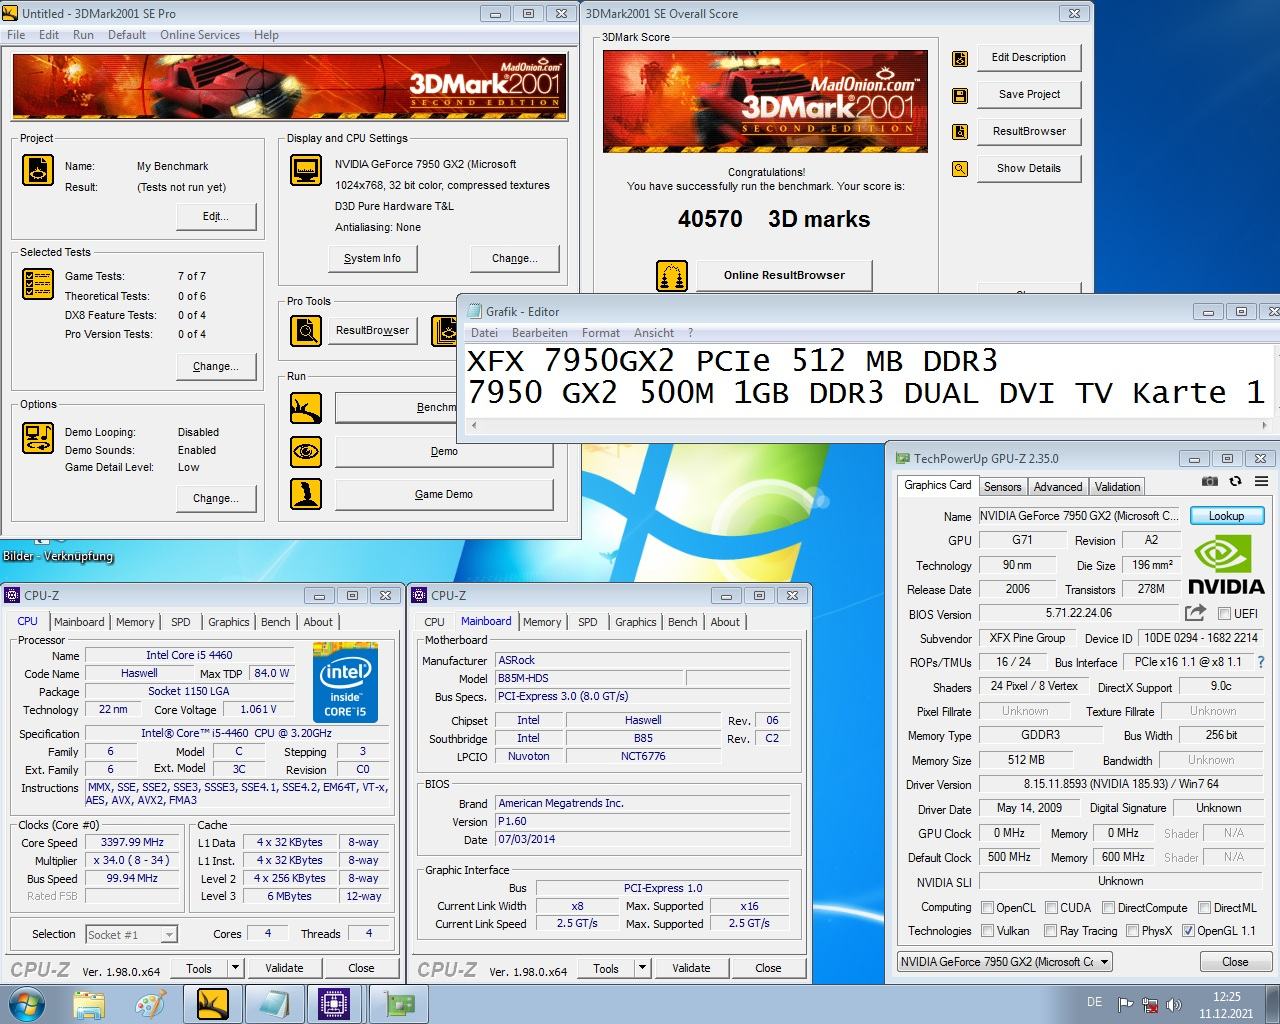Open the Online Services menu
Screen dimensions: 1280x1024
click(200, 35)
